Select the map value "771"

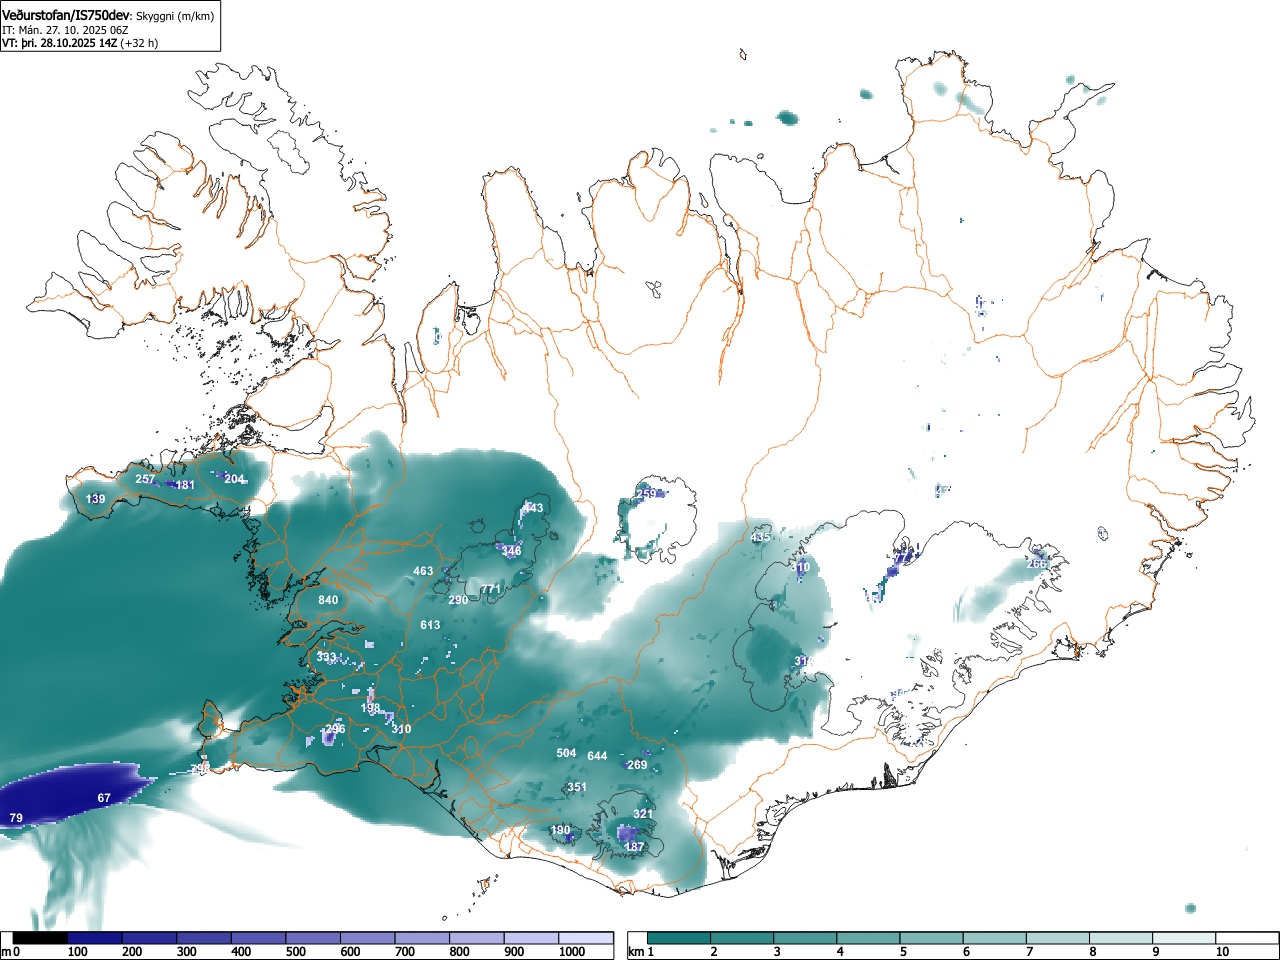click(x=490, y=589)
